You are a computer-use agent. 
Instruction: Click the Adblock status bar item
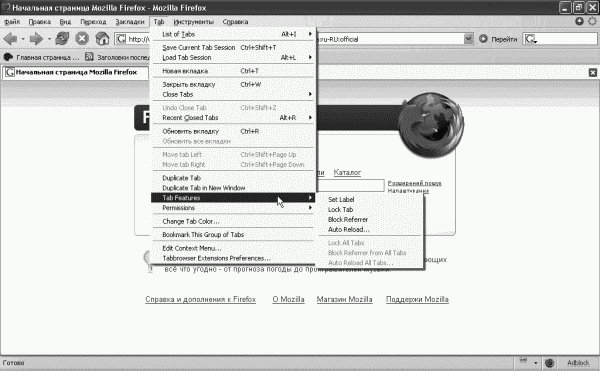click(578, 363)
